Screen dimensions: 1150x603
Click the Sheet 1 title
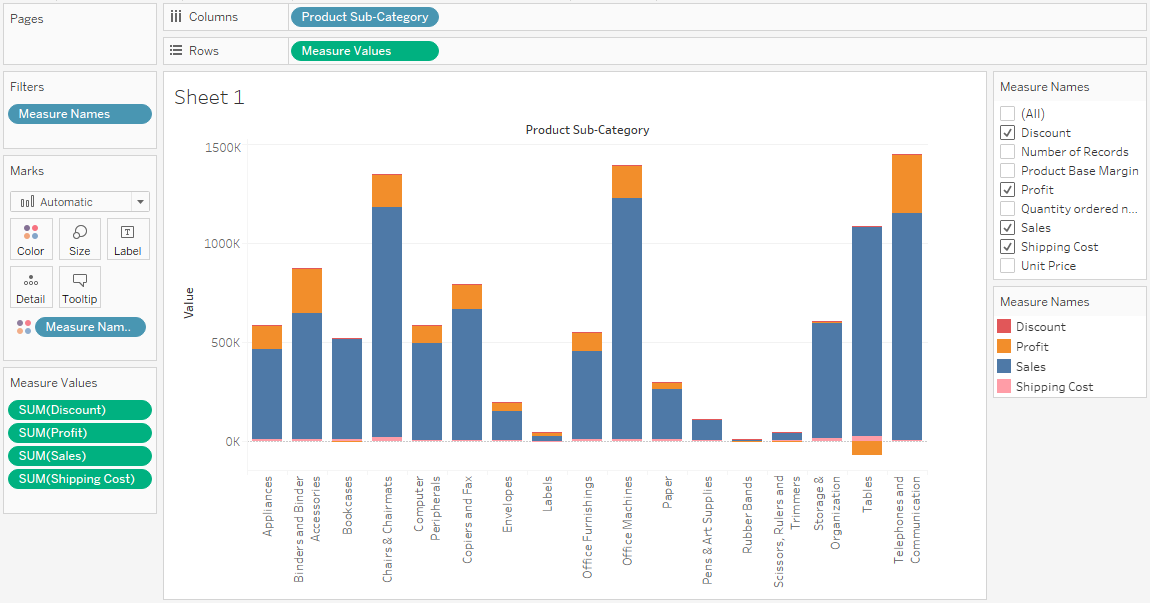coord(209,97)
